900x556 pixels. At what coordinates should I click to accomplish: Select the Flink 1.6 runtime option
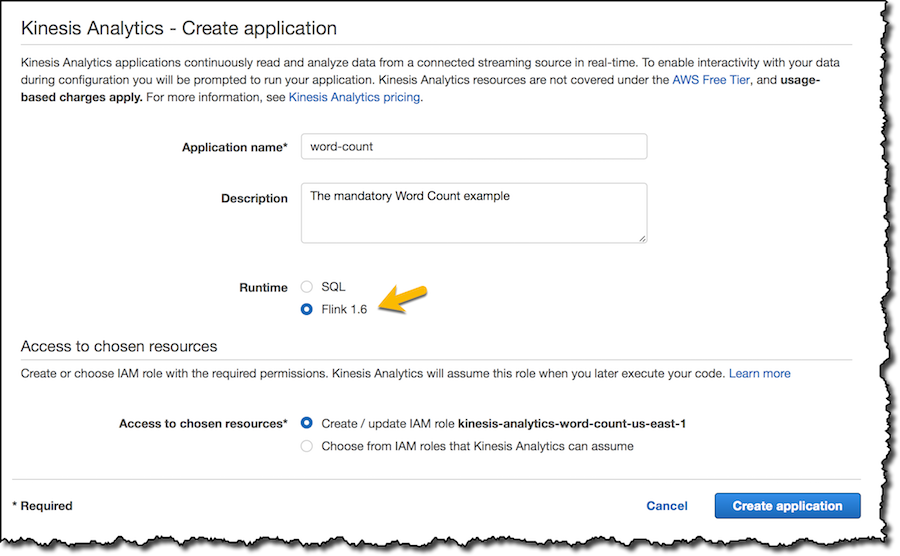(307, 309)
